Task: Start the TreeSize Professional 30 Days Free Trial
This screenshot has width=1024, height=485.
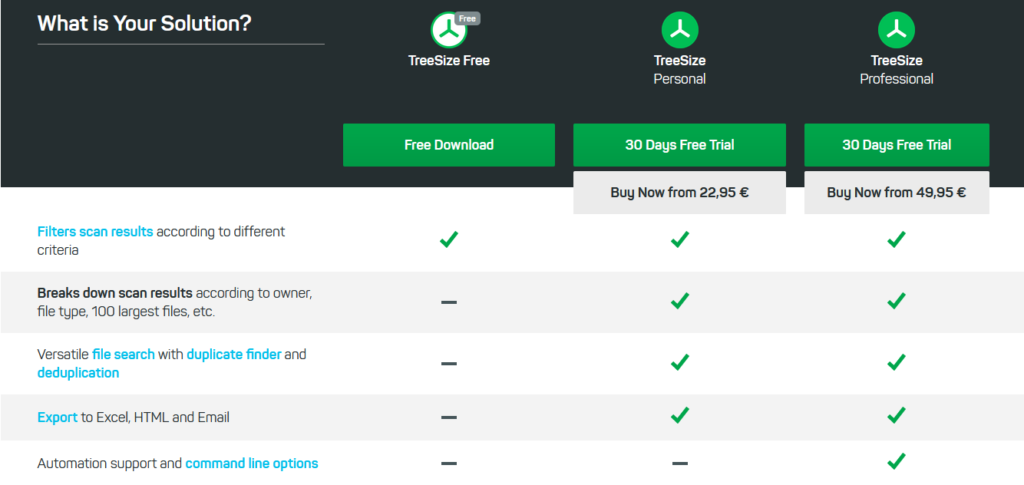Action: pos(896,145)
